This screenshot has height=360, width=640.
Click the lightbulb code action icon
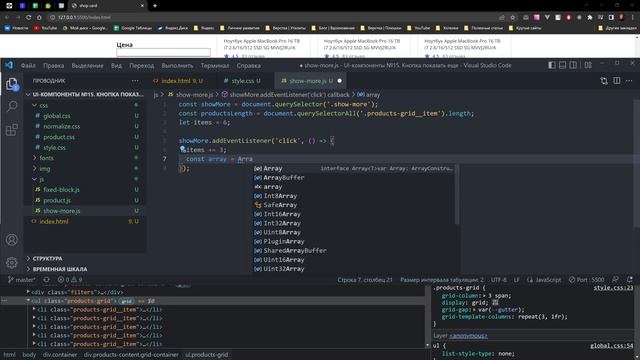[182, 149]
